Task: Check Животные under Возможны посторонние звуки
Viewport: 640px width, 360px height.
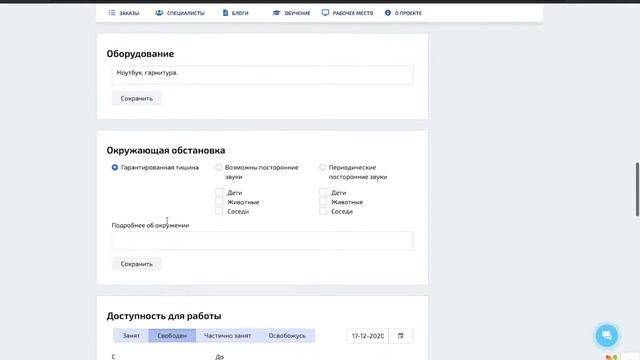Action: [x=219, y=202]
